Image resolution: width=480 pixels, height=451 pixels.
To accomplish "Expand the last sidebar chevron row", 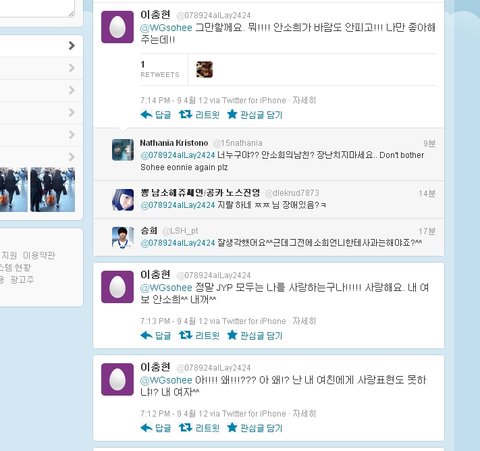I will 72,157.
